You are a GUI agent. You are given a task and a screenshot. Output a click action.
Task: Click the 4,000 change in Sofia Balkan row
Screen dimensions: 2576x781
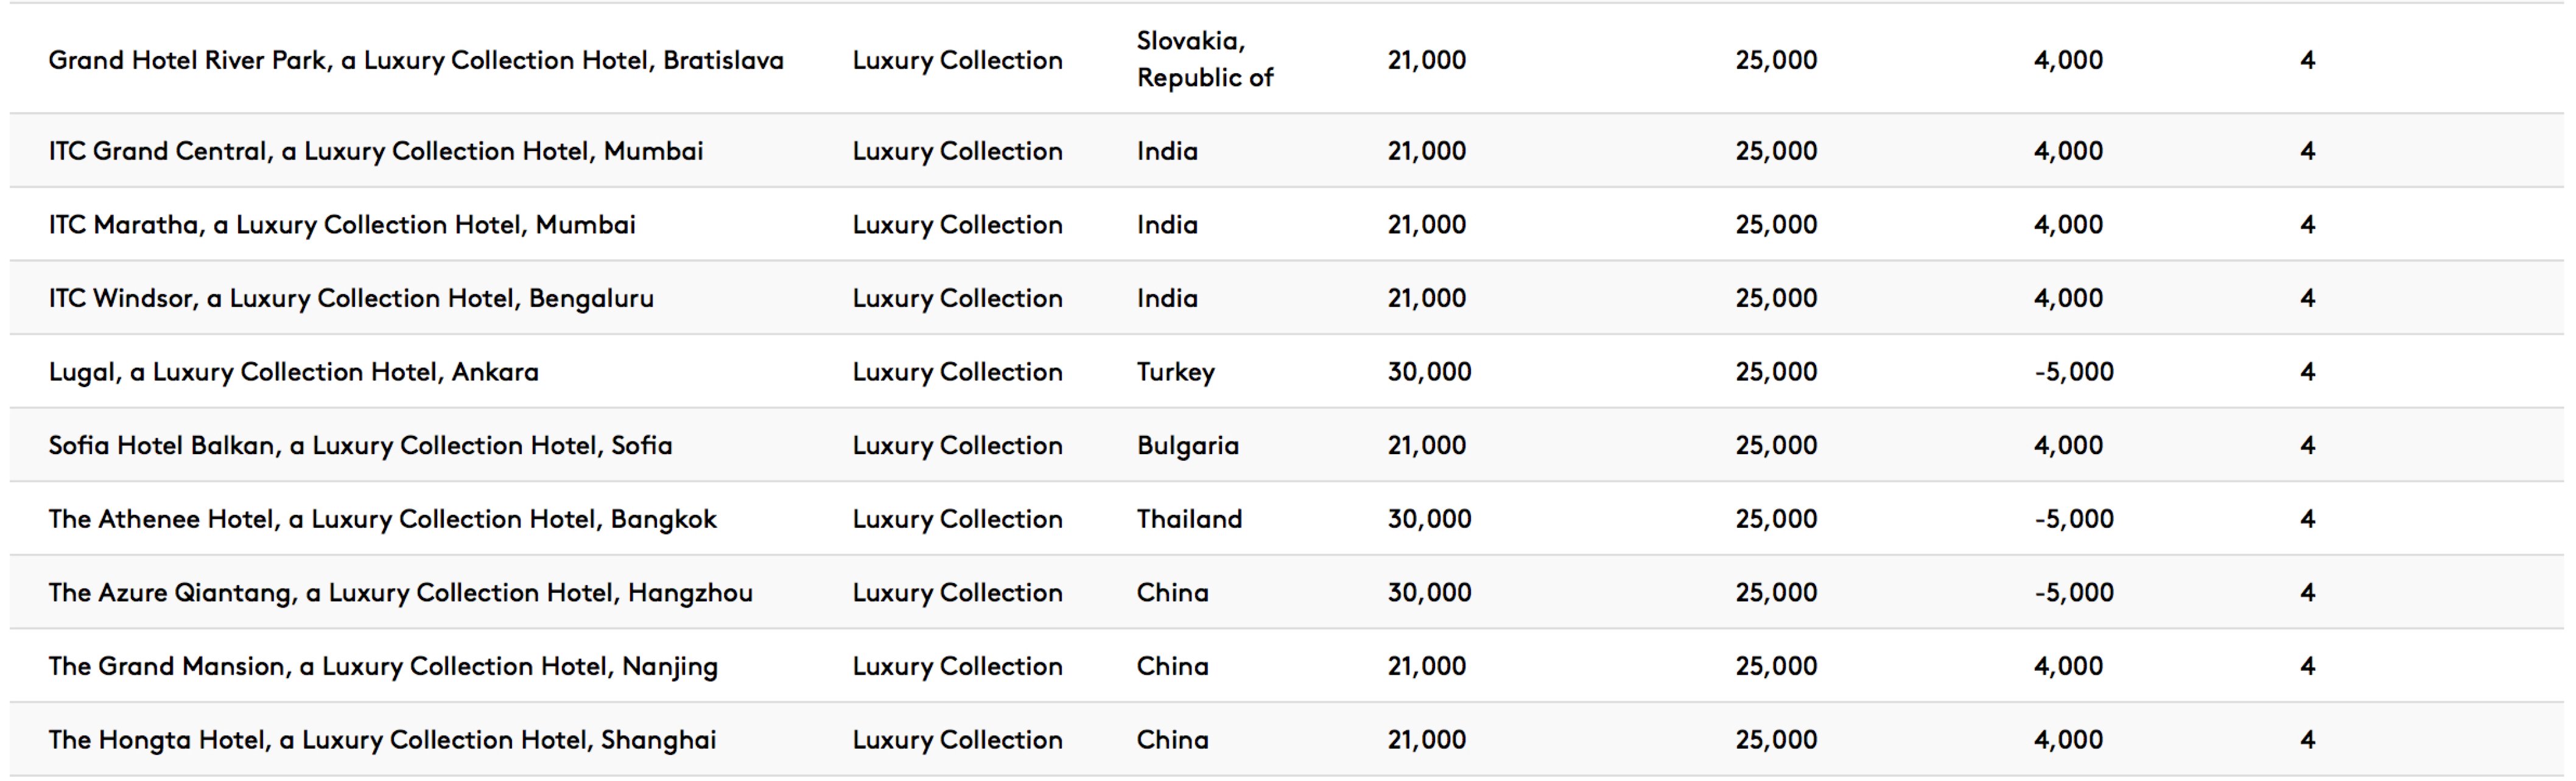click(x=2068, y=445)
